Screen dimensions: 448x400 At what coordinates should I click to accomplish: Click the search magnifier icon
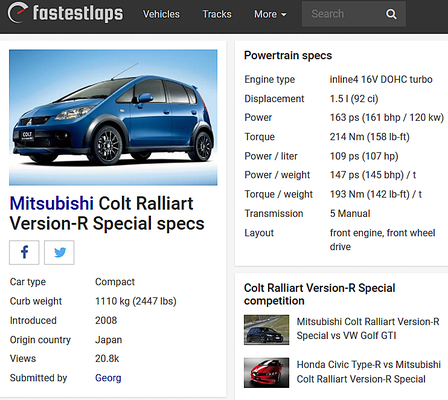tap(391, 14)
